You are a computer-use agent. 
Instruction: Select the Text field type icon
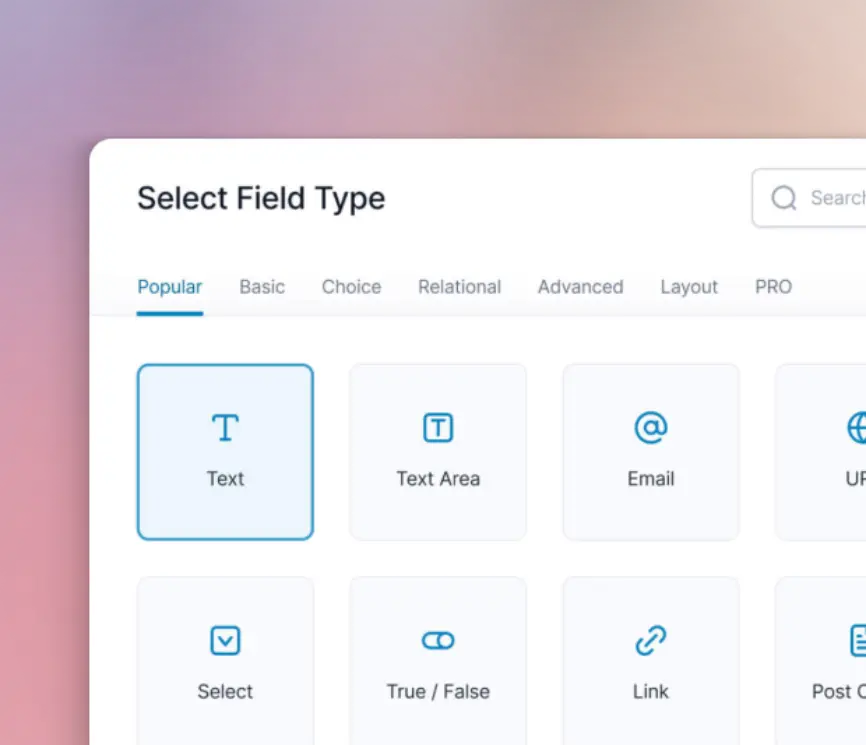(x=225, y=427)
